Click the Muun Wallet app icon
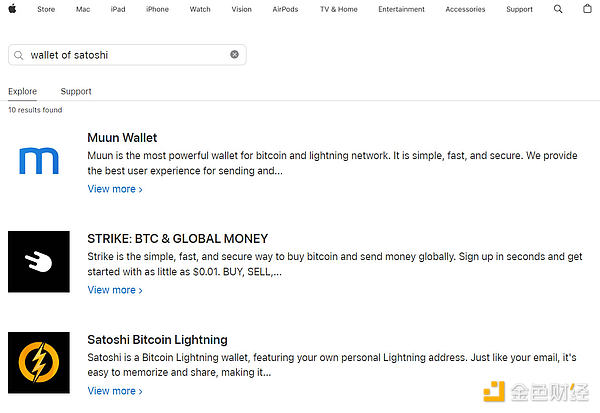The width and height of the screenshot is (600, 413). (x=39, y=160)
